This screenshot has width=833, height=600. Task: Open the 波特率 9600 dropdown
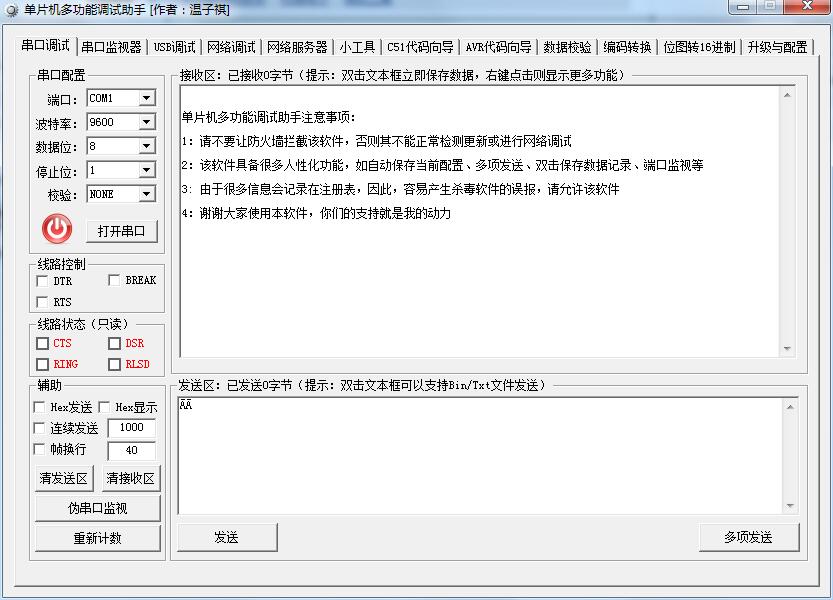point(146,122)
